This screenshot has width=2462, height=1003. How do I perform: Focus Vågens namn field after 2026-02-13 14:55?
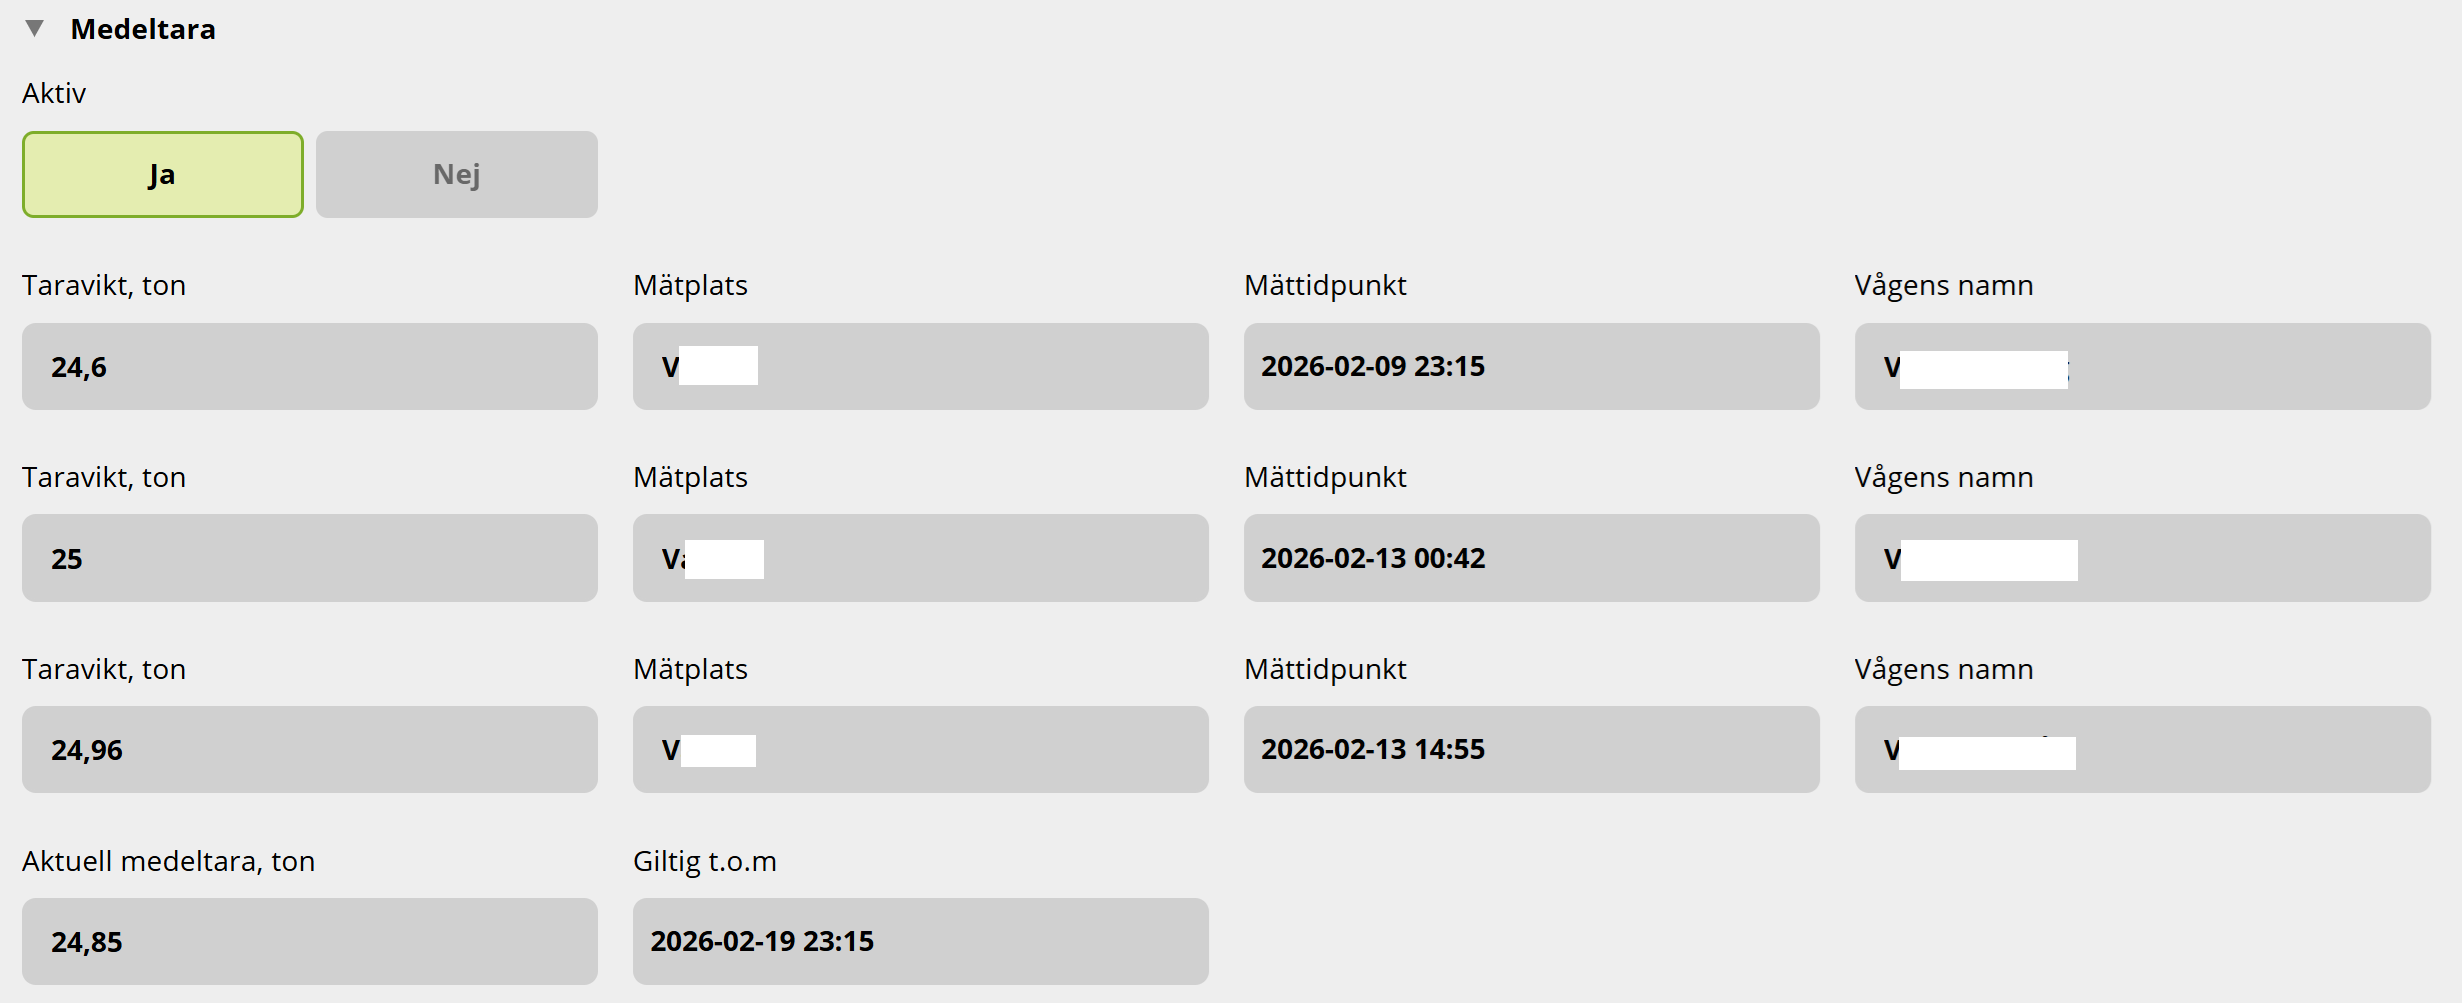tap(2142, 750)
